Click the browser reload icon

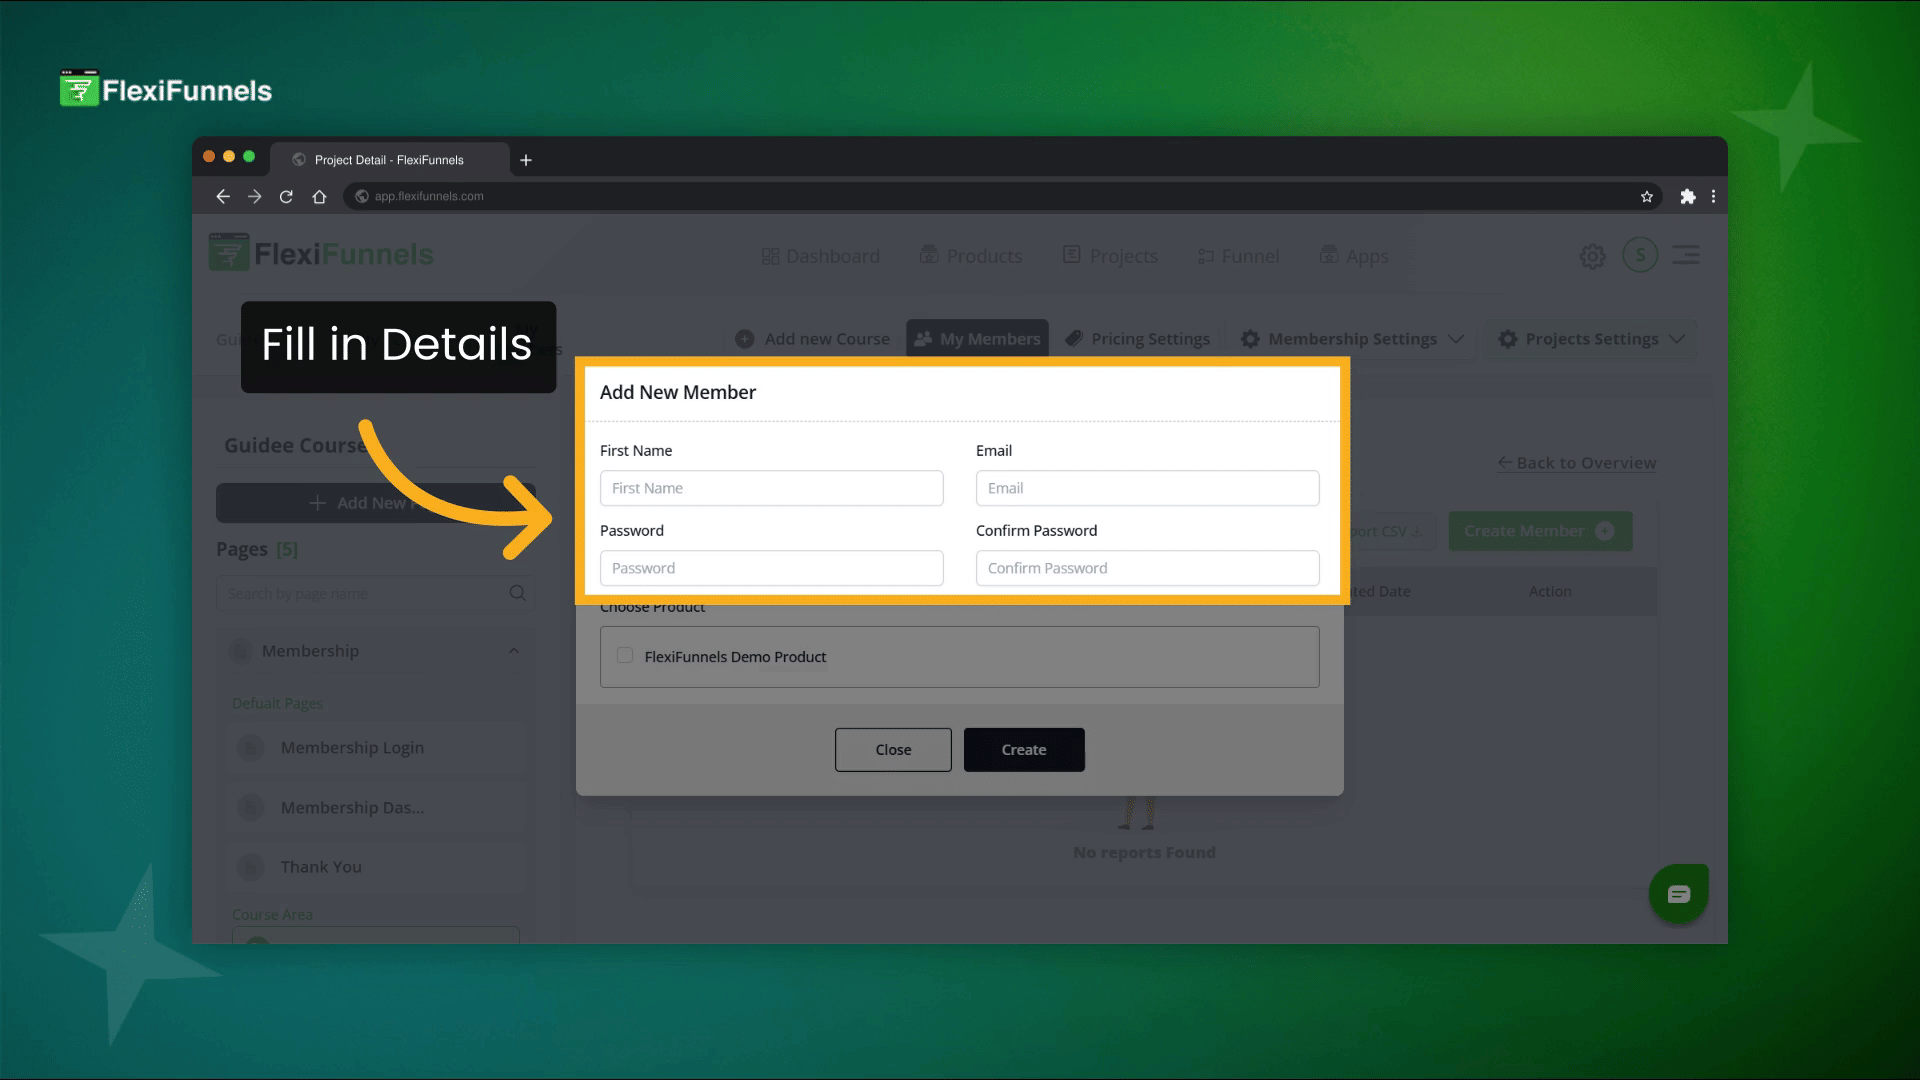point(286,197)
